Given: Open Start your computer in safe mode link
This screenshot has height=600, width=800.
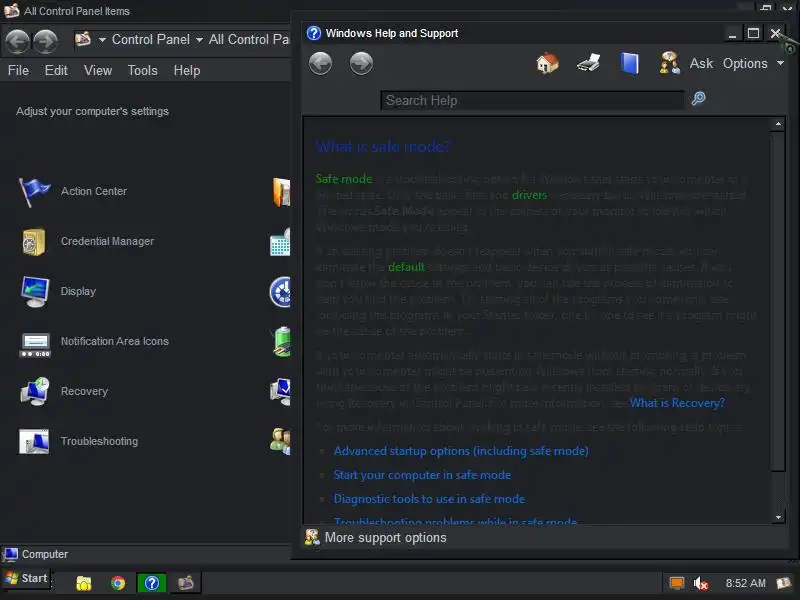Looking at the screenshot, I should pos(422,475).
